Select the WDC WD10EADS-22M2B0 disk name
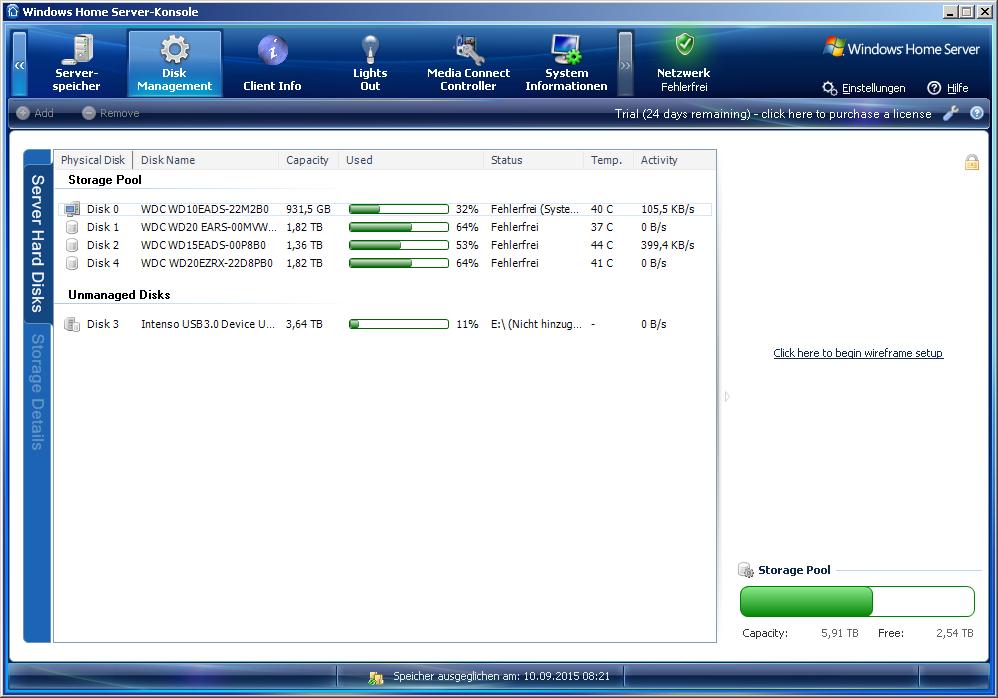 [x=205, y=209]
